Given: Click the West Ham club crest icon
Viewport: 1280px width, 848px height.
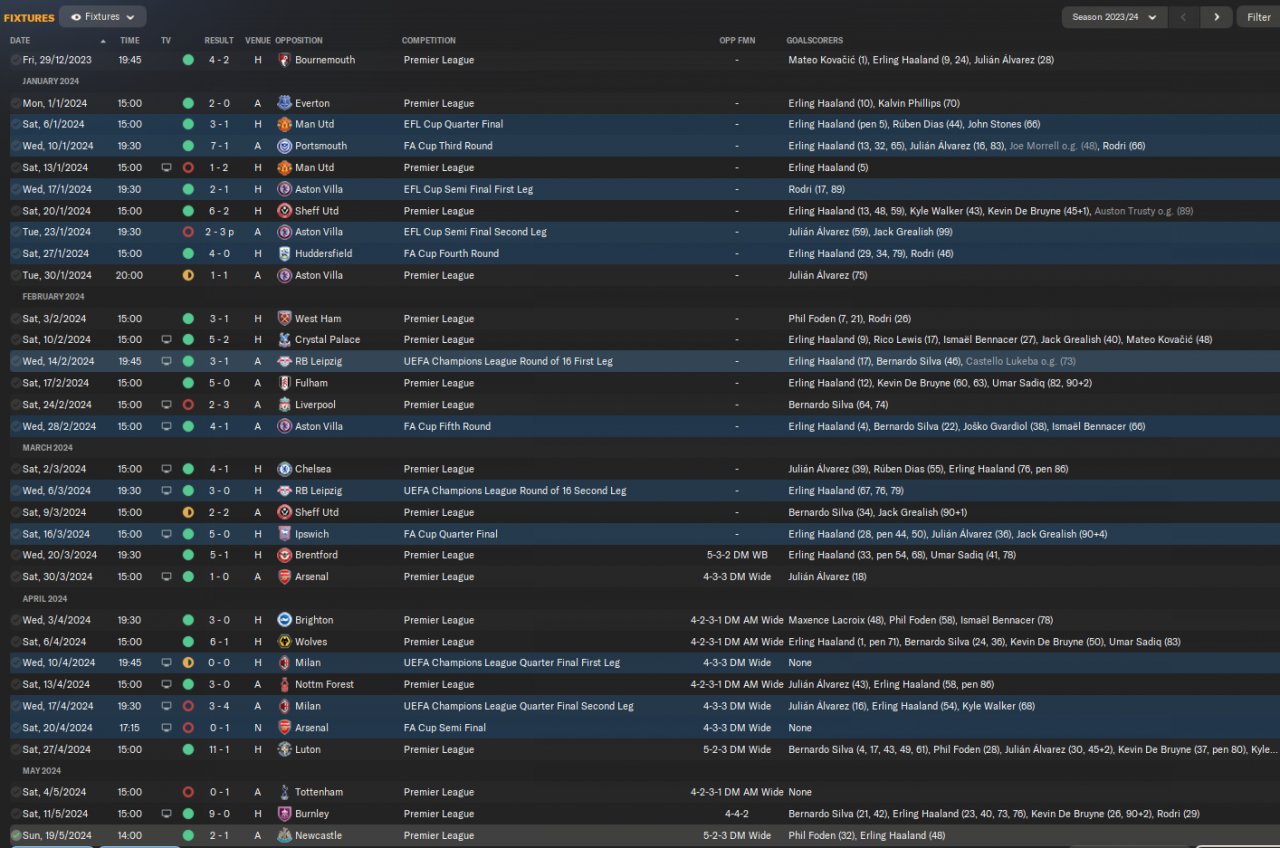Looking at the screenshot, I should [x=284, y=319].
